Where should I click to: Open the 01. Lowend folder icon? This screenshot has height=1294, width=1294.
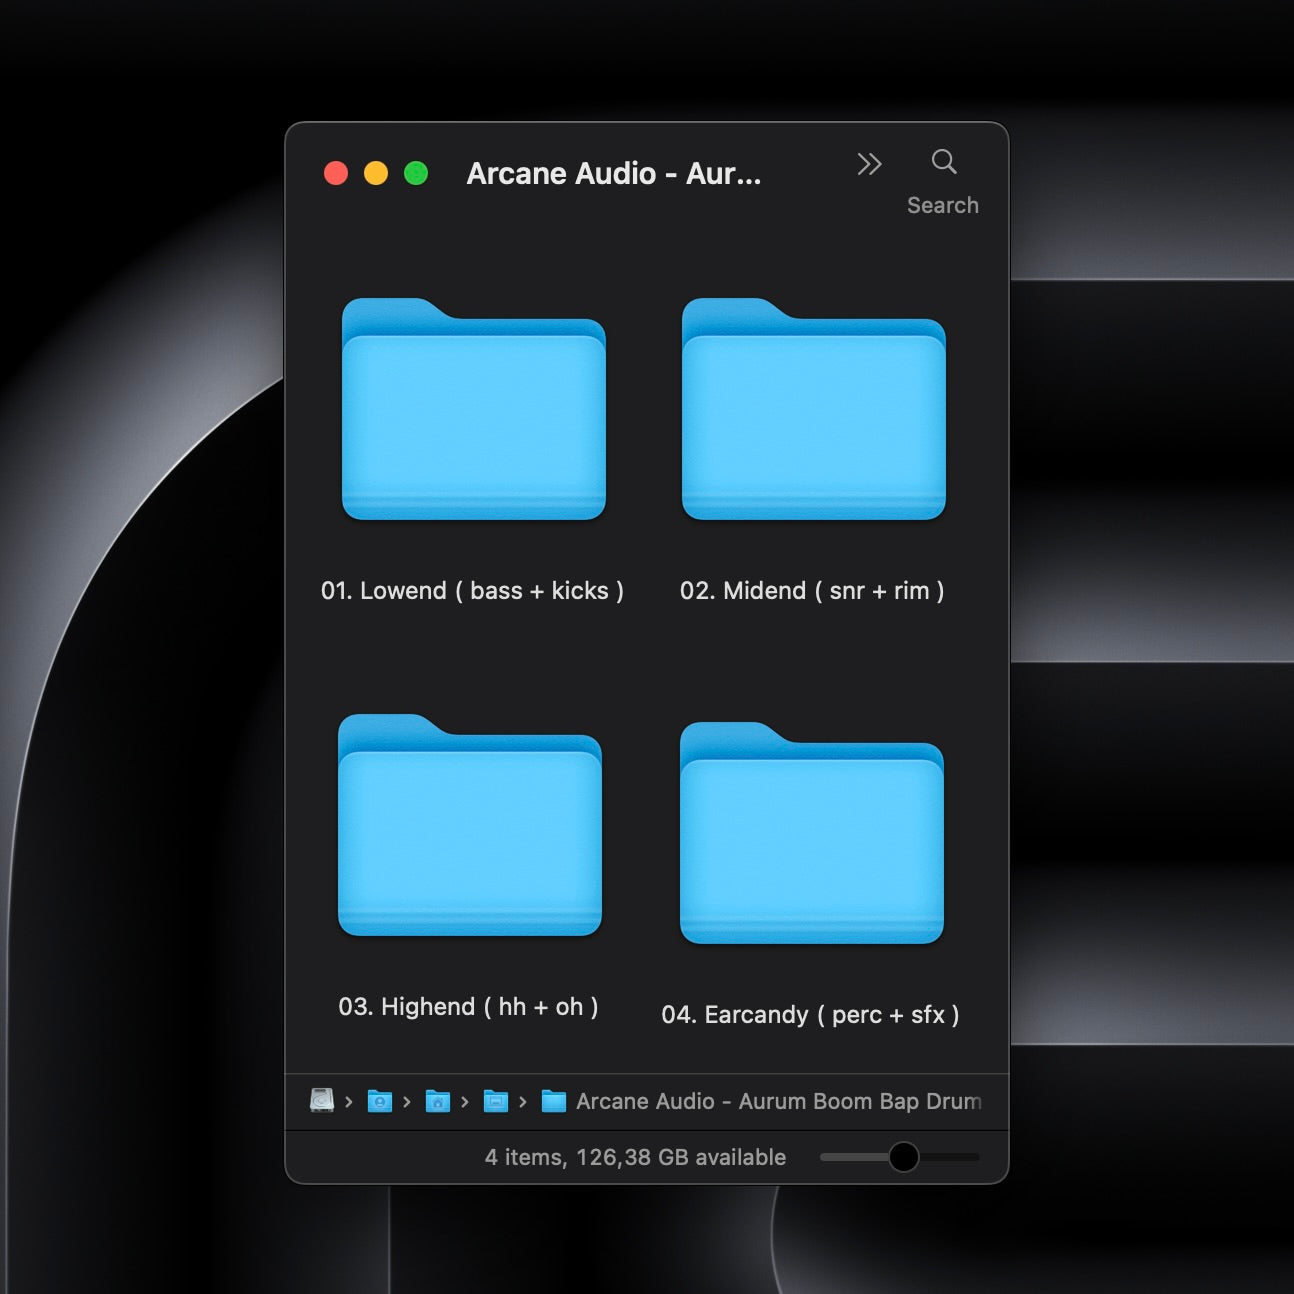click(x=474, y=409)
